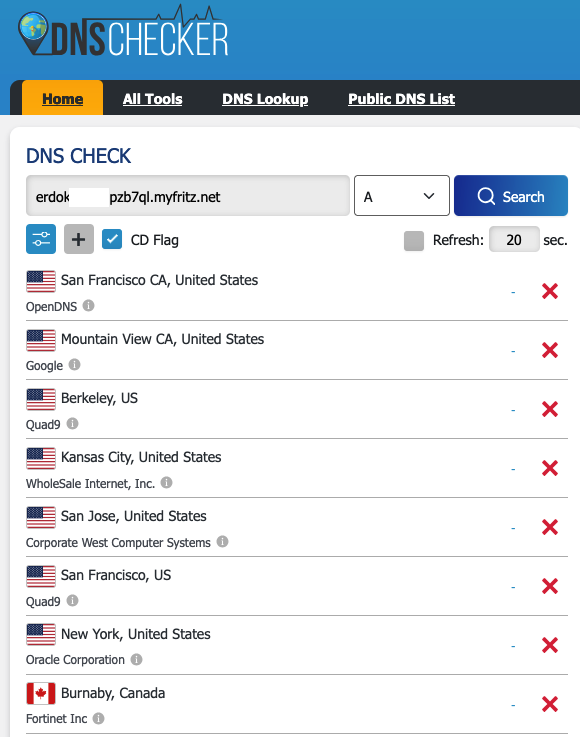Click info icon for Corporate West Computer Systems

click(x=222, y=541)
